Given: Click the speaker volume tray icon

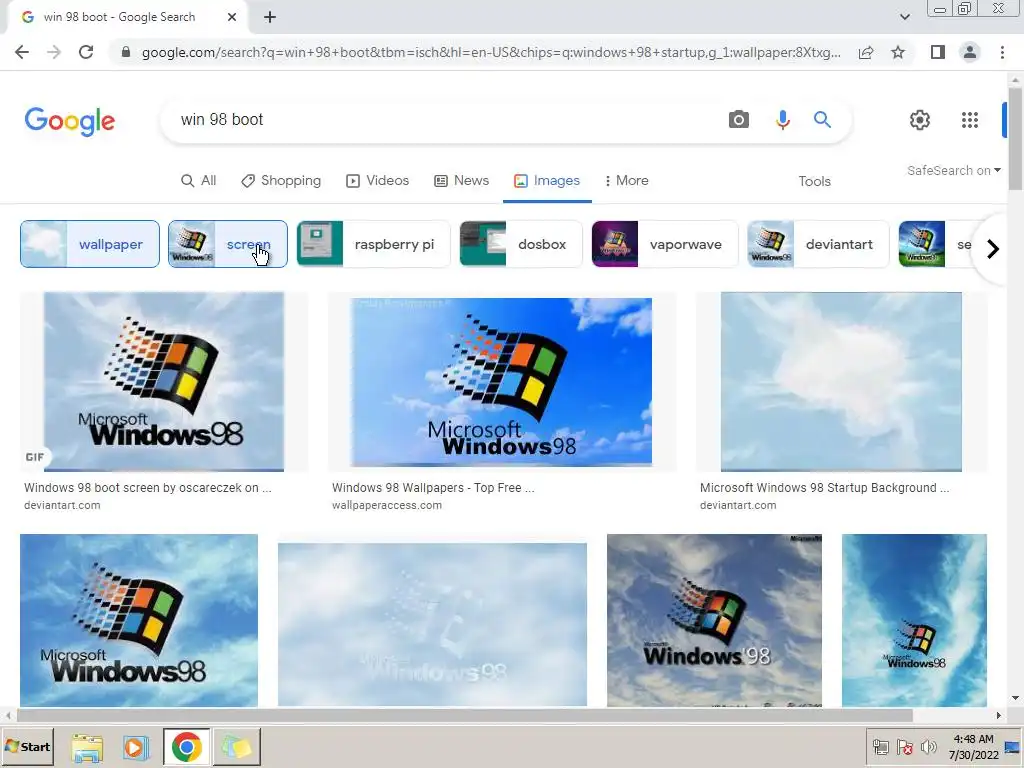Looking at the screenshot, I should tap(928, 747).
